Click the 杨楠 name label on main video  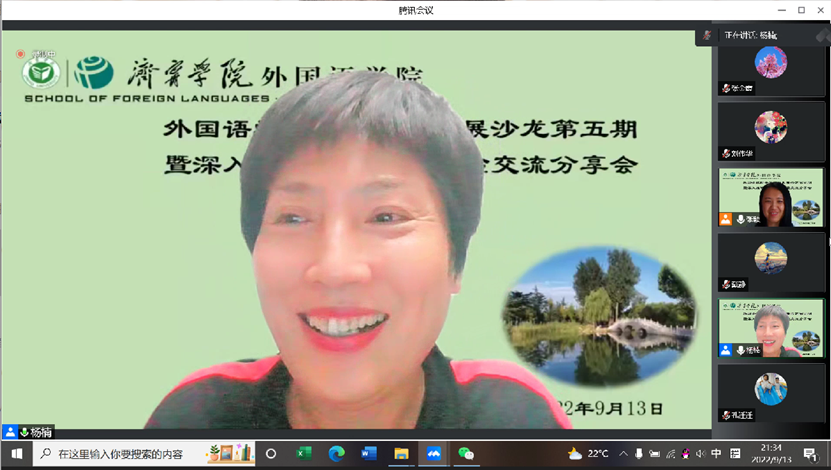coord(40,432)
